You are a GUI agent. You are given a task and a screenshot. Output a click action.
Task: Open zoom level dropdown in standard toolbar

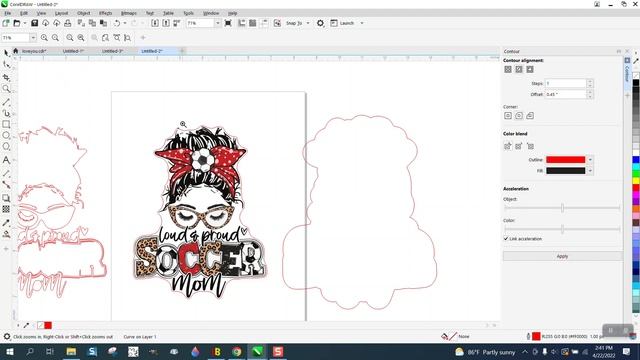[218, 23]
